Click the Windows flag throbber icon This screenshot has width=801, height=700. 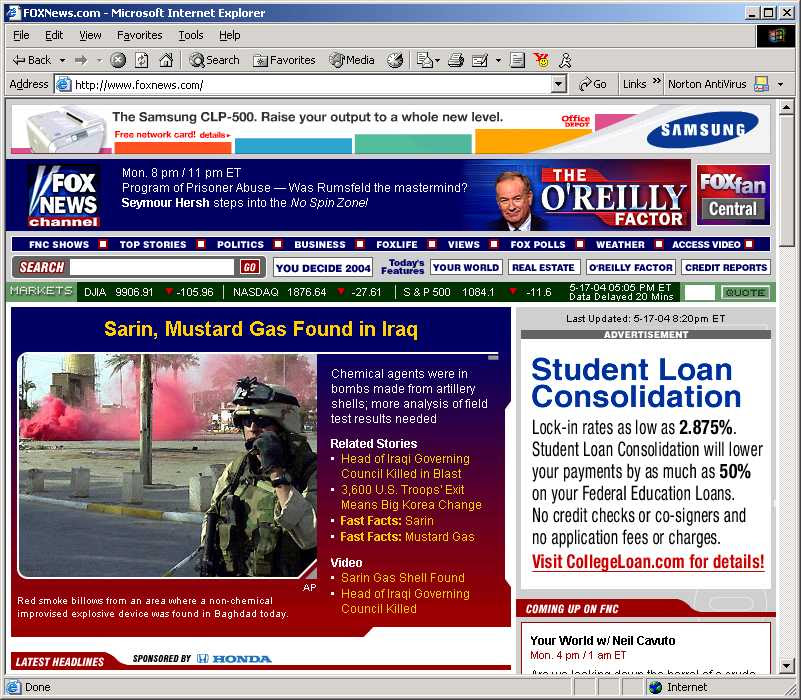775,36
